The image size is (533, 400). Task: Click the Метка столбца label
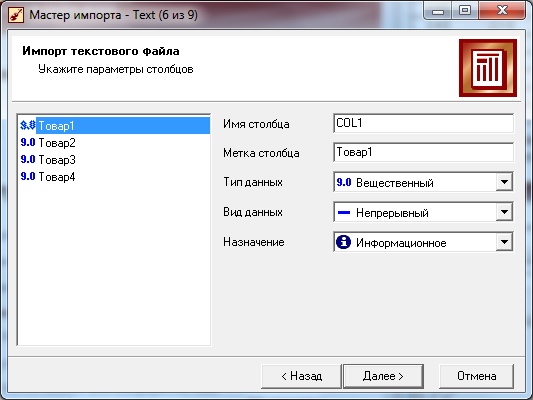point(261,153)
